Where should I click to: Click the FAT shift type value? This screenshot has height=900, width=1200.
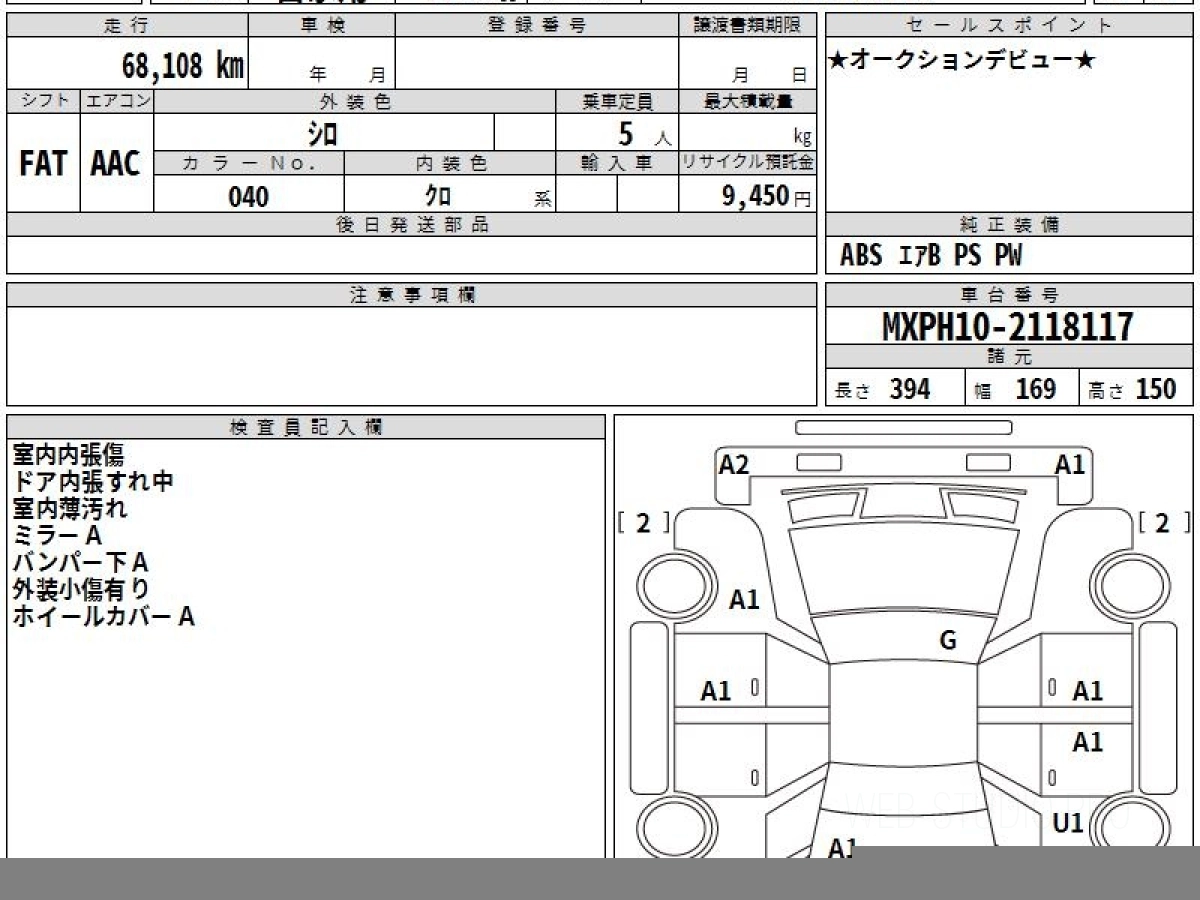[43, 164]
